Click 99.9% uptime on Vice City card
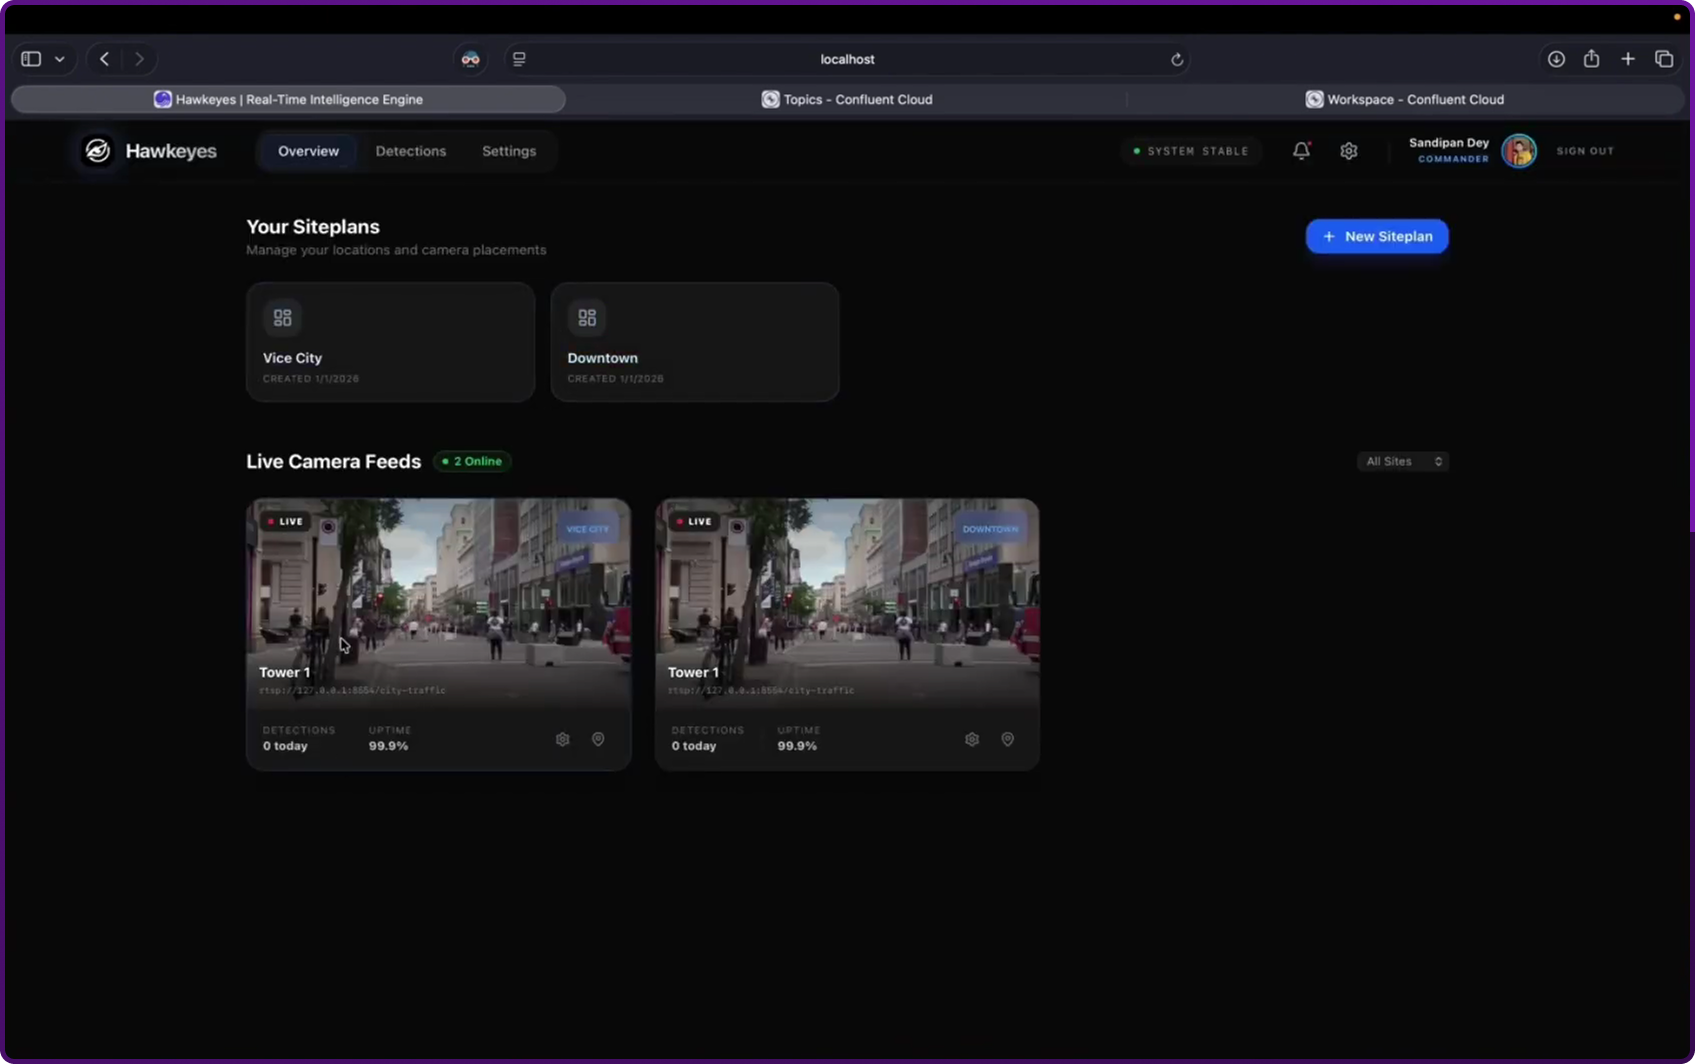 click(388, 746)
